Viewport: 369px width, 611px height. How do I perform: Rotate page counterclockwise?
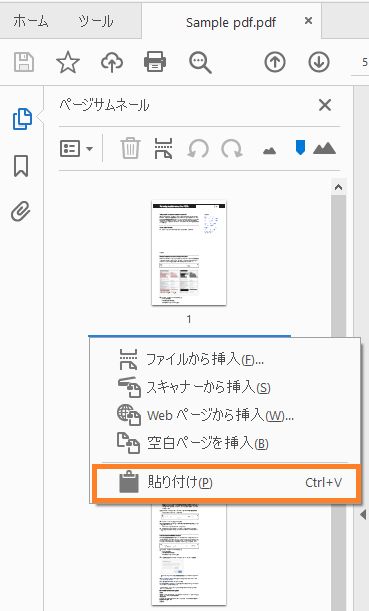[x=198, y=149]
